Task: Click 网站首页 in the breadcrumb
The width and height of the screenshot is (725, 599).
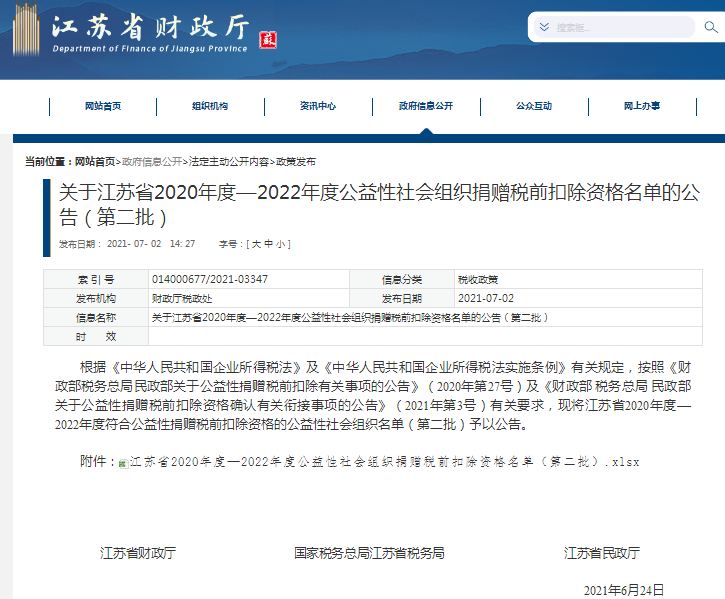Action: point(95,161)
